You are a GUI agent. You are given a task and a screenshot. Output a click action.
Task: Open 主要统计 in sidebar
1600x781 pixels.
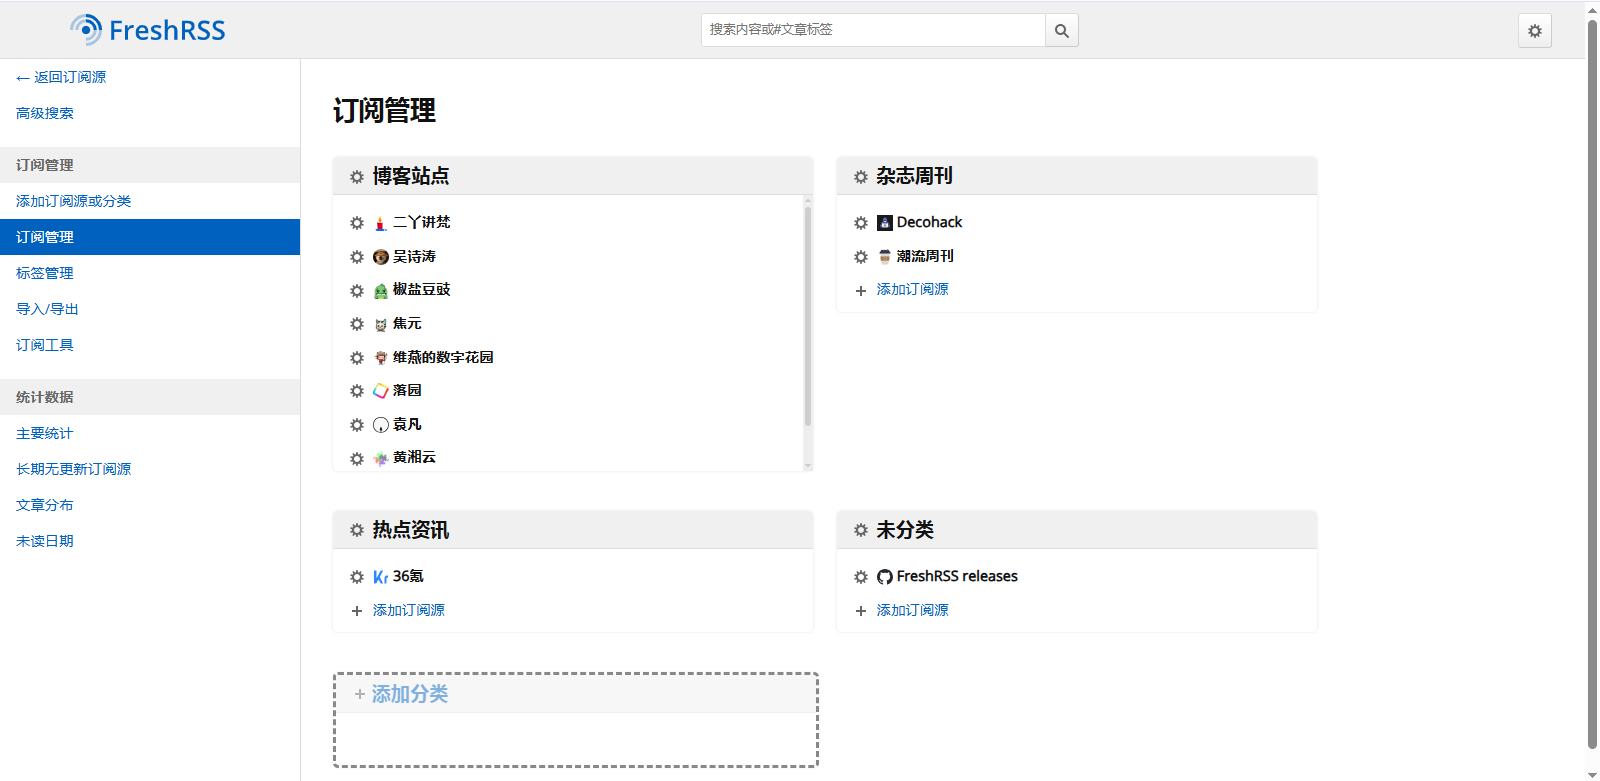point(150,433)
